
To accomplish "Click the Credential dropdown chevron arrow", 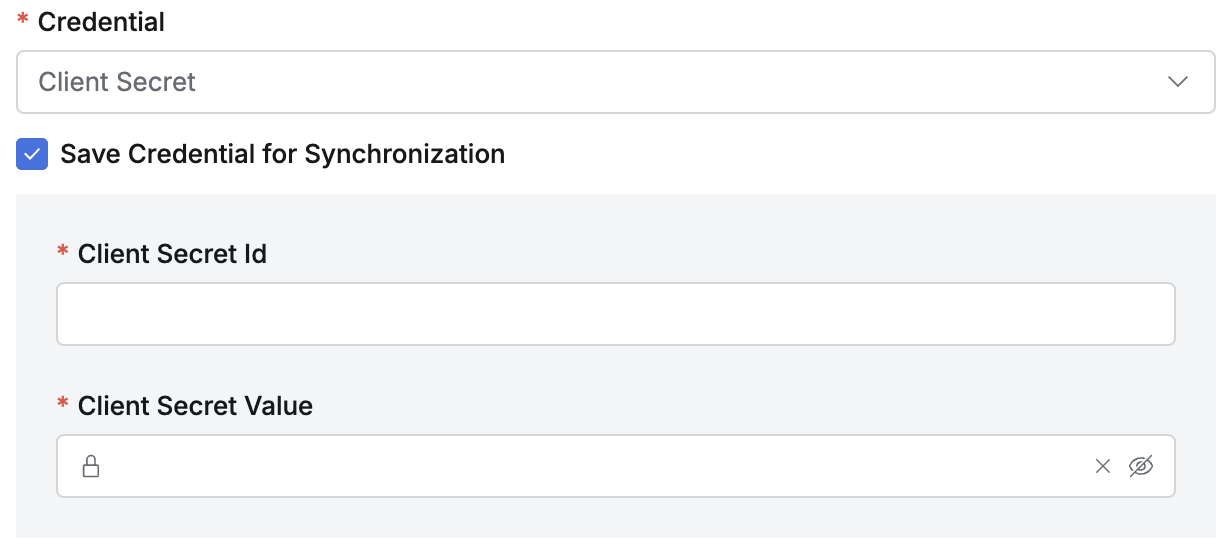I will coord(1178,82).
